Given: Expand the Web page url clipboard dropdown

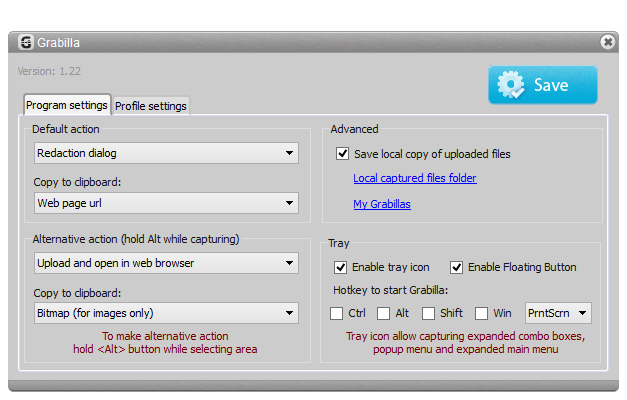Looking at the screenshot, I should (x=166, y=203).
